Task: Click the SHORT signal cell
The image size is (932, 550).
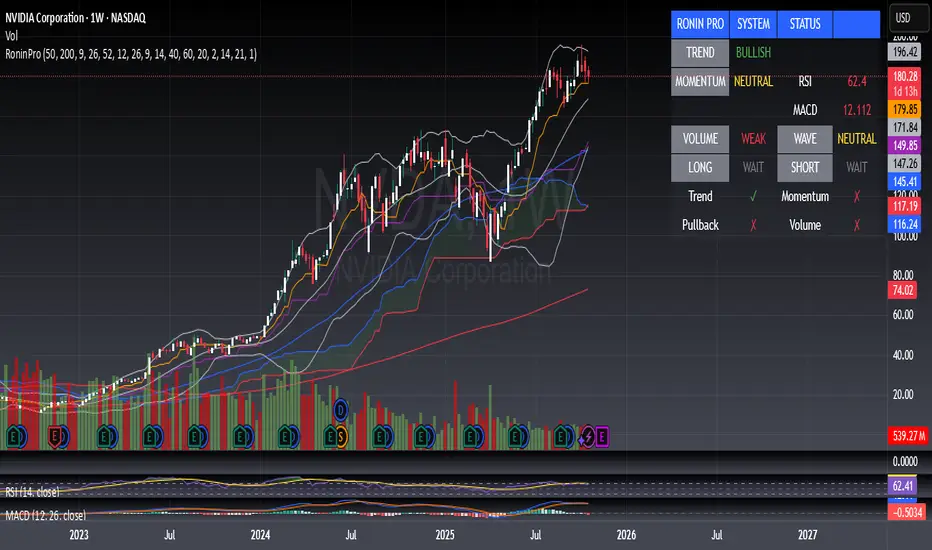Action: pyautogui.click(x=803, y=167)
